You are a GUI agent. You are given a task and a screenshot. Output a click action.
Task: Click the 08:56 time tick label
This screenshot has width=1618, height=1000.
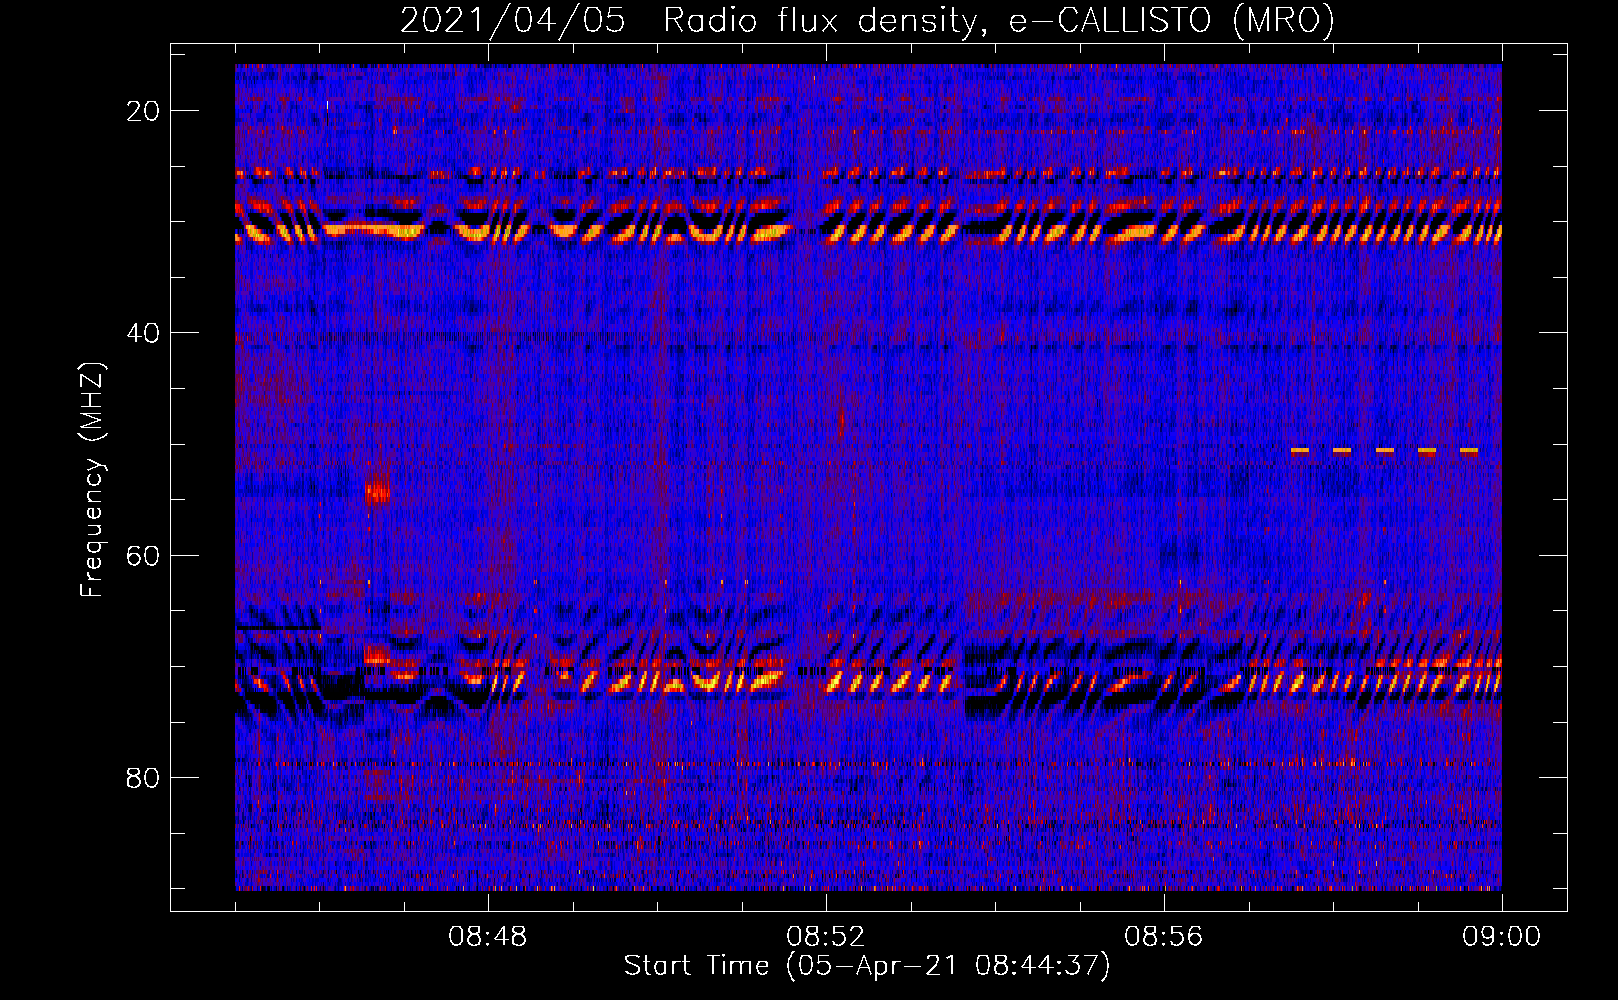point(1163,937)
